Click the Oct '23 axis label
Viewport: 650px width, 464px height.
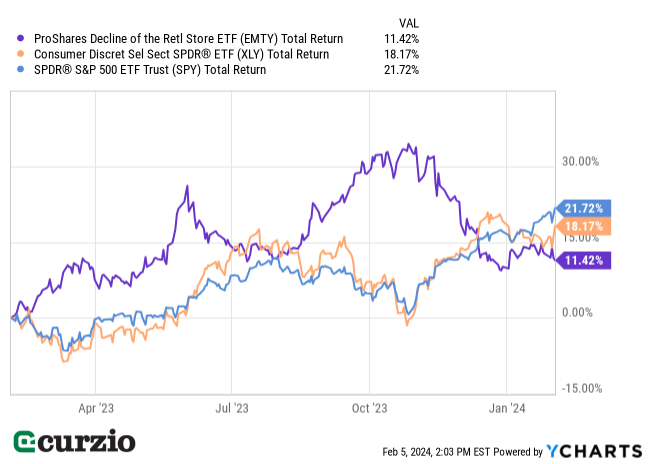(369, 408)
